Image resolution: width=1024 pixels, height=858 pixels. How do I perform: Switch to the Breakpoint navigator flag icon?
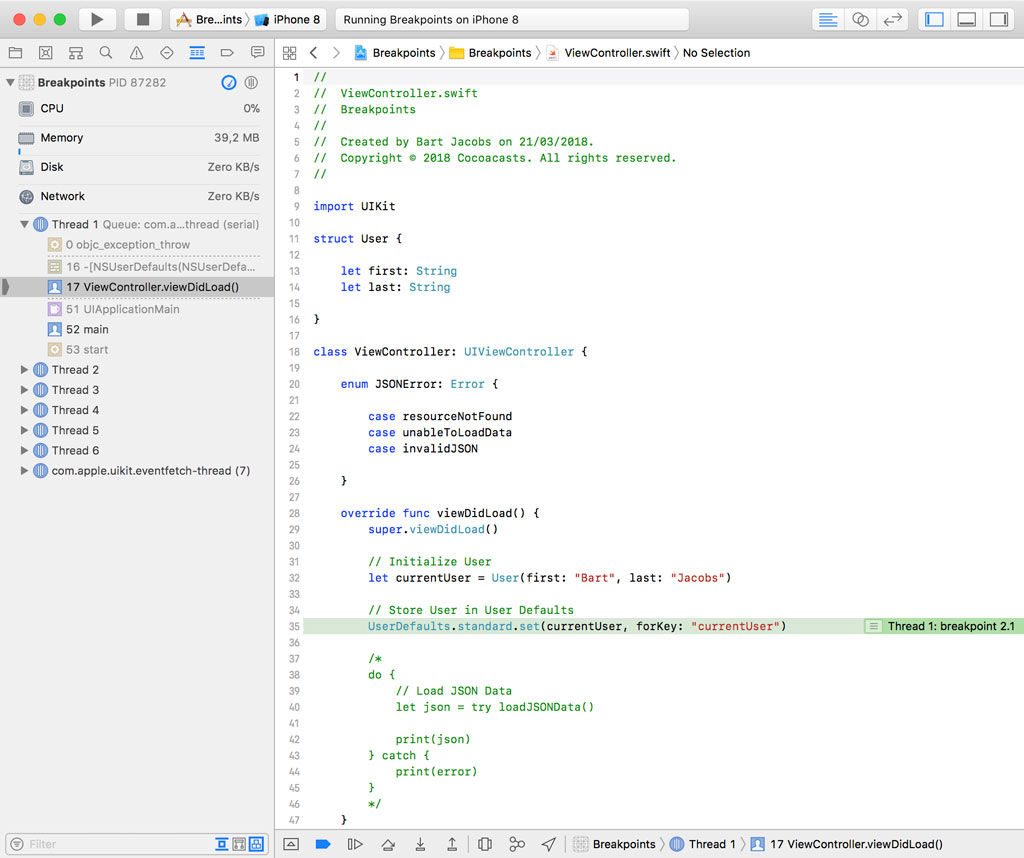226,52
